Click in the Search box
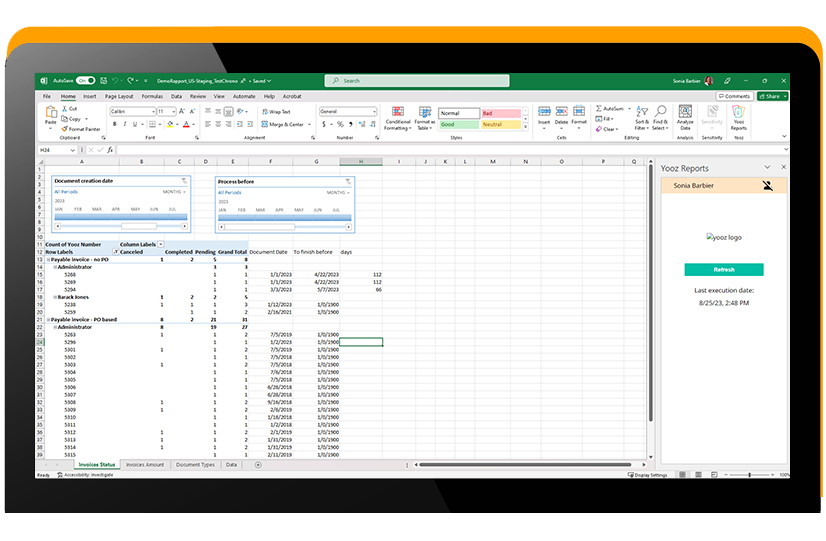This screenshot has height=541, width=826. tap(417, 81)
